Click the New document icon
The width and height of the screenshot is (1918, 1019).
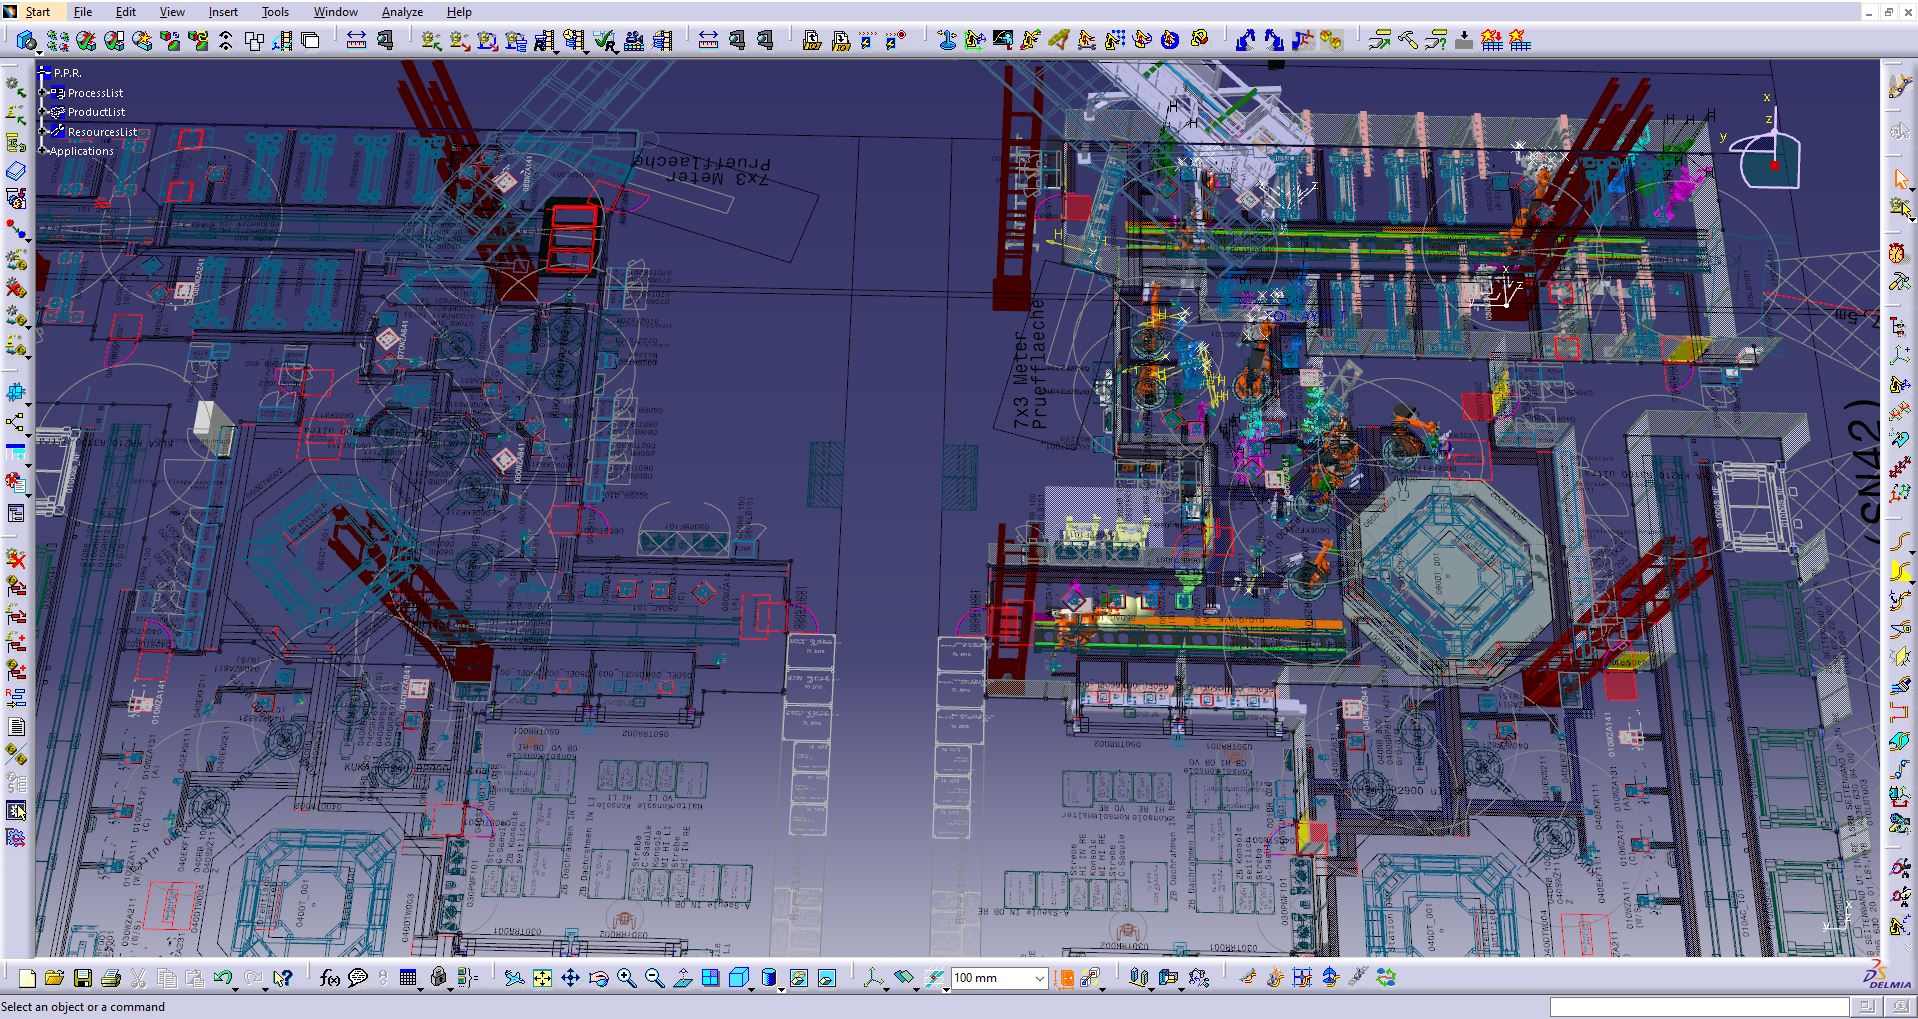tap(27, 978)
